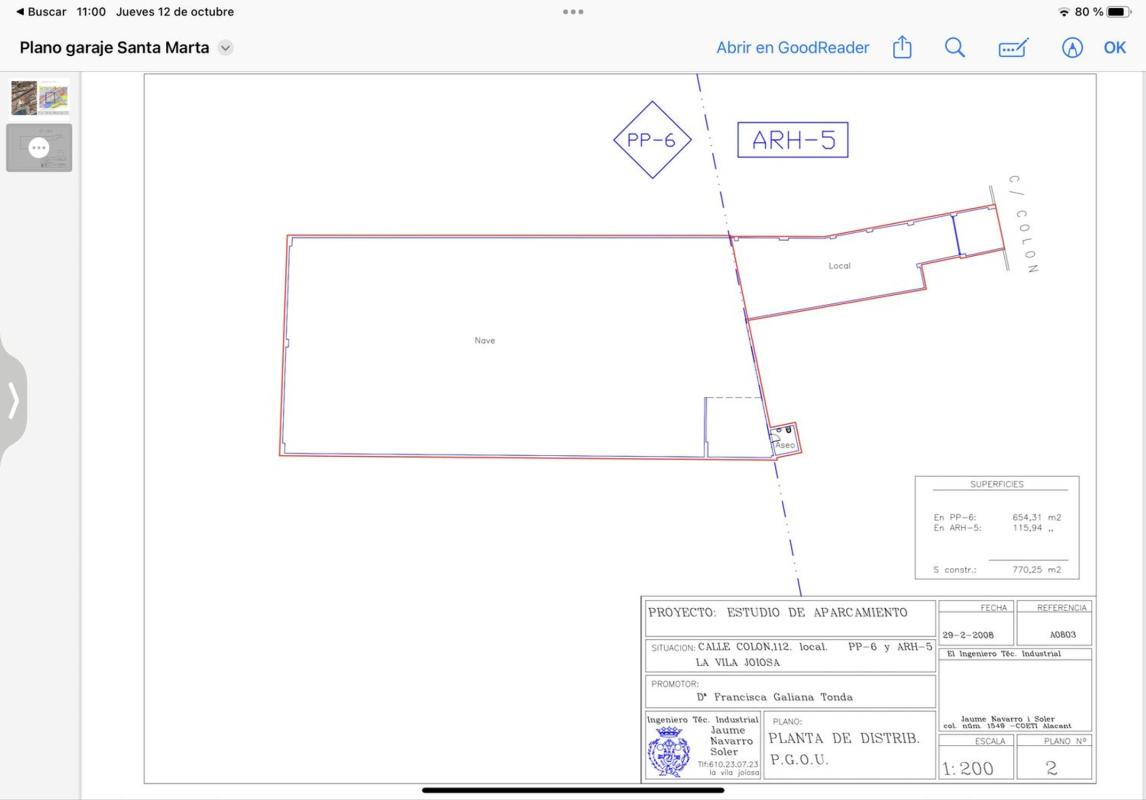Screen dimensions: 1146x800
Task: Tap OK to close the preview
Action: 1115,47
